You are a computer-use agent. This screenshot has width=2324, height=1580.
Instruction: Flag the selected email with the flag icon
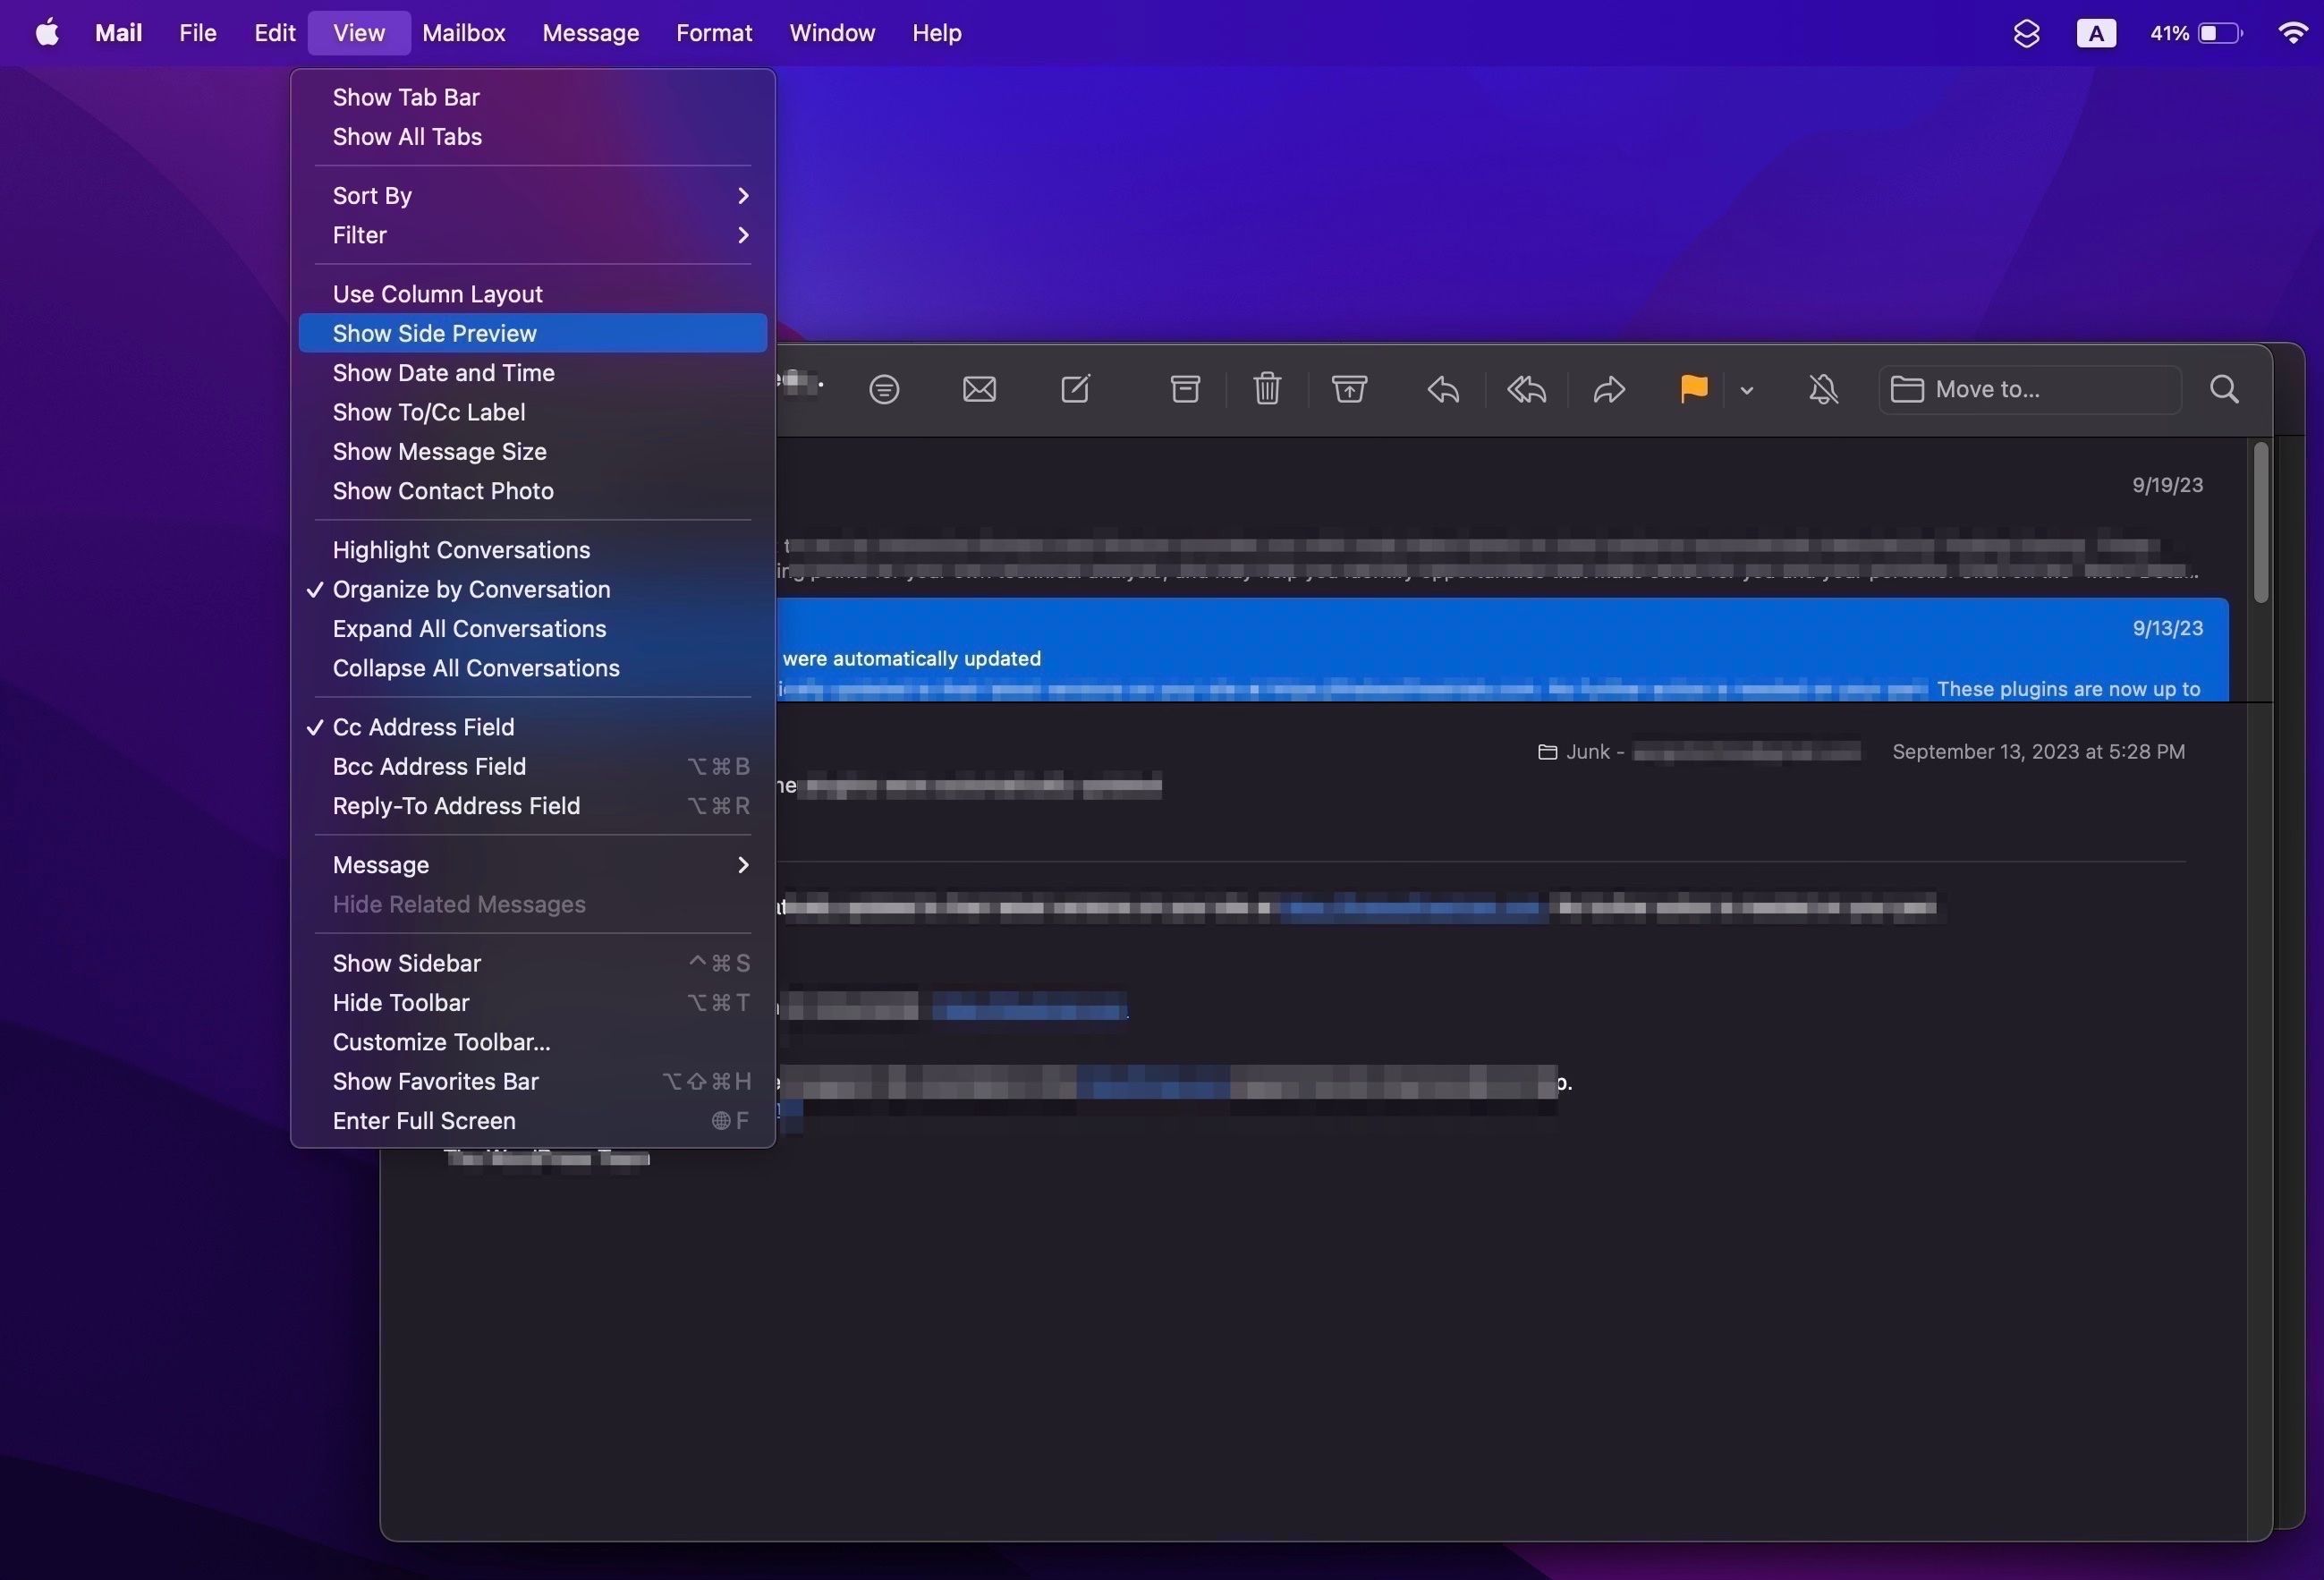pos(1692,389)
